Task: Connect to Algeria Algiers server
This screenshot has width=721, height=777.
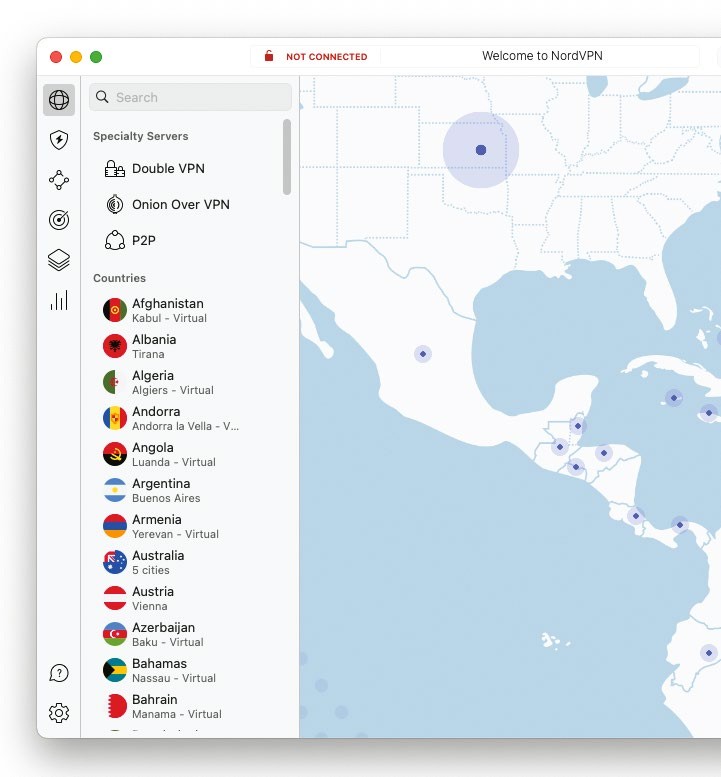Action: point(190,382)
